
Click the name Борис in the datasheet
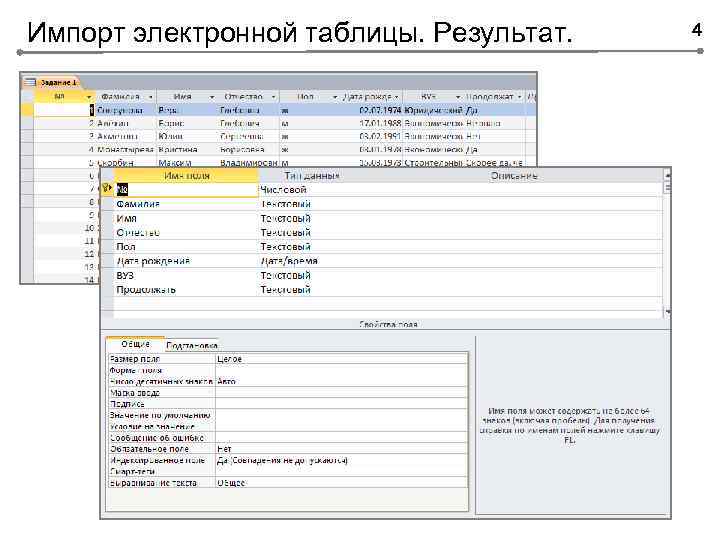[171, 124]
